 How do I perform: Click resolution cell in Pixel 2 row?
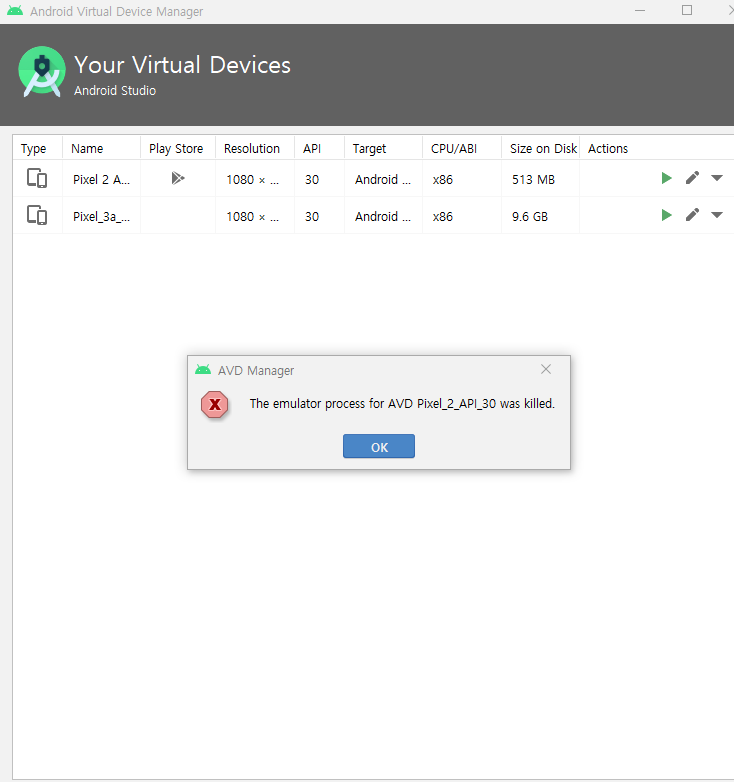coord(253,180)
